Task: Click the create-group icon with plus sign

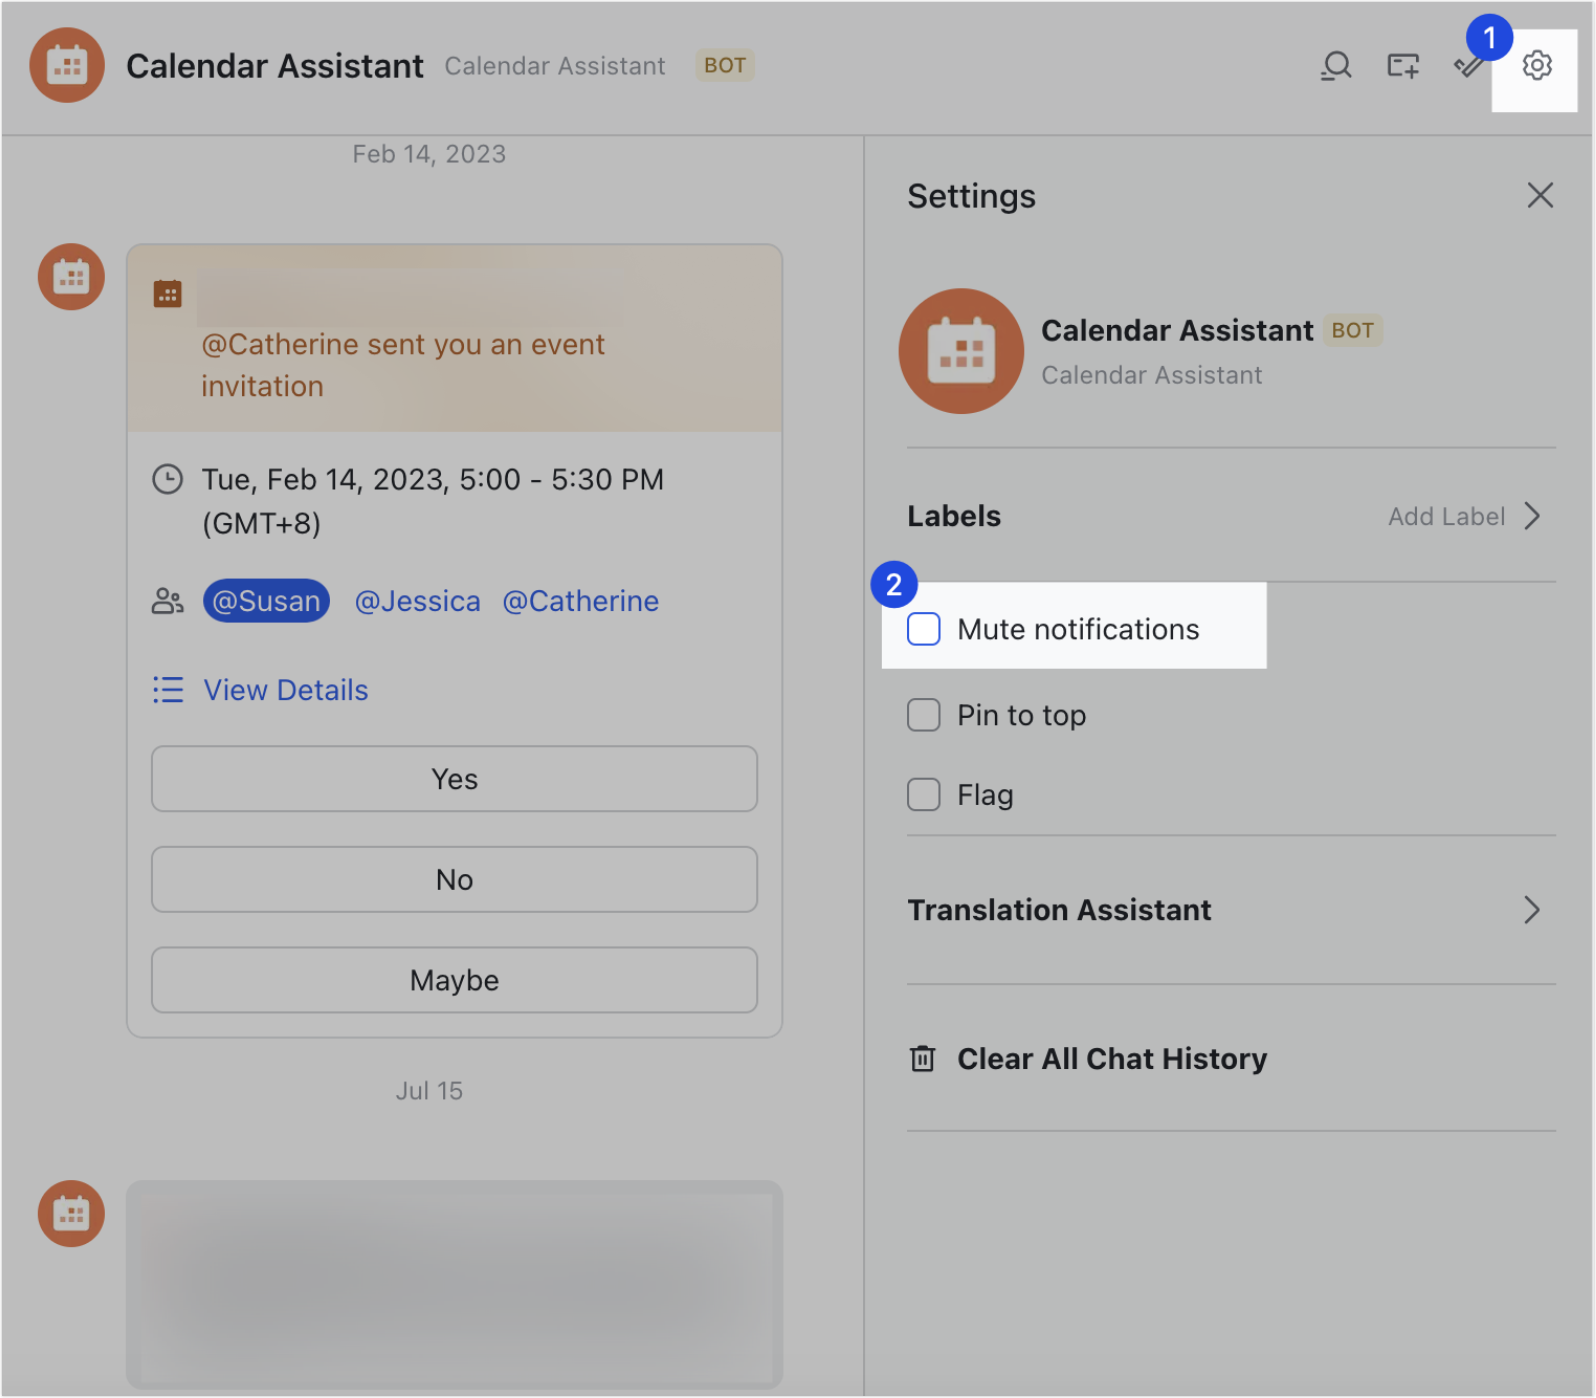Action: 1403,66
